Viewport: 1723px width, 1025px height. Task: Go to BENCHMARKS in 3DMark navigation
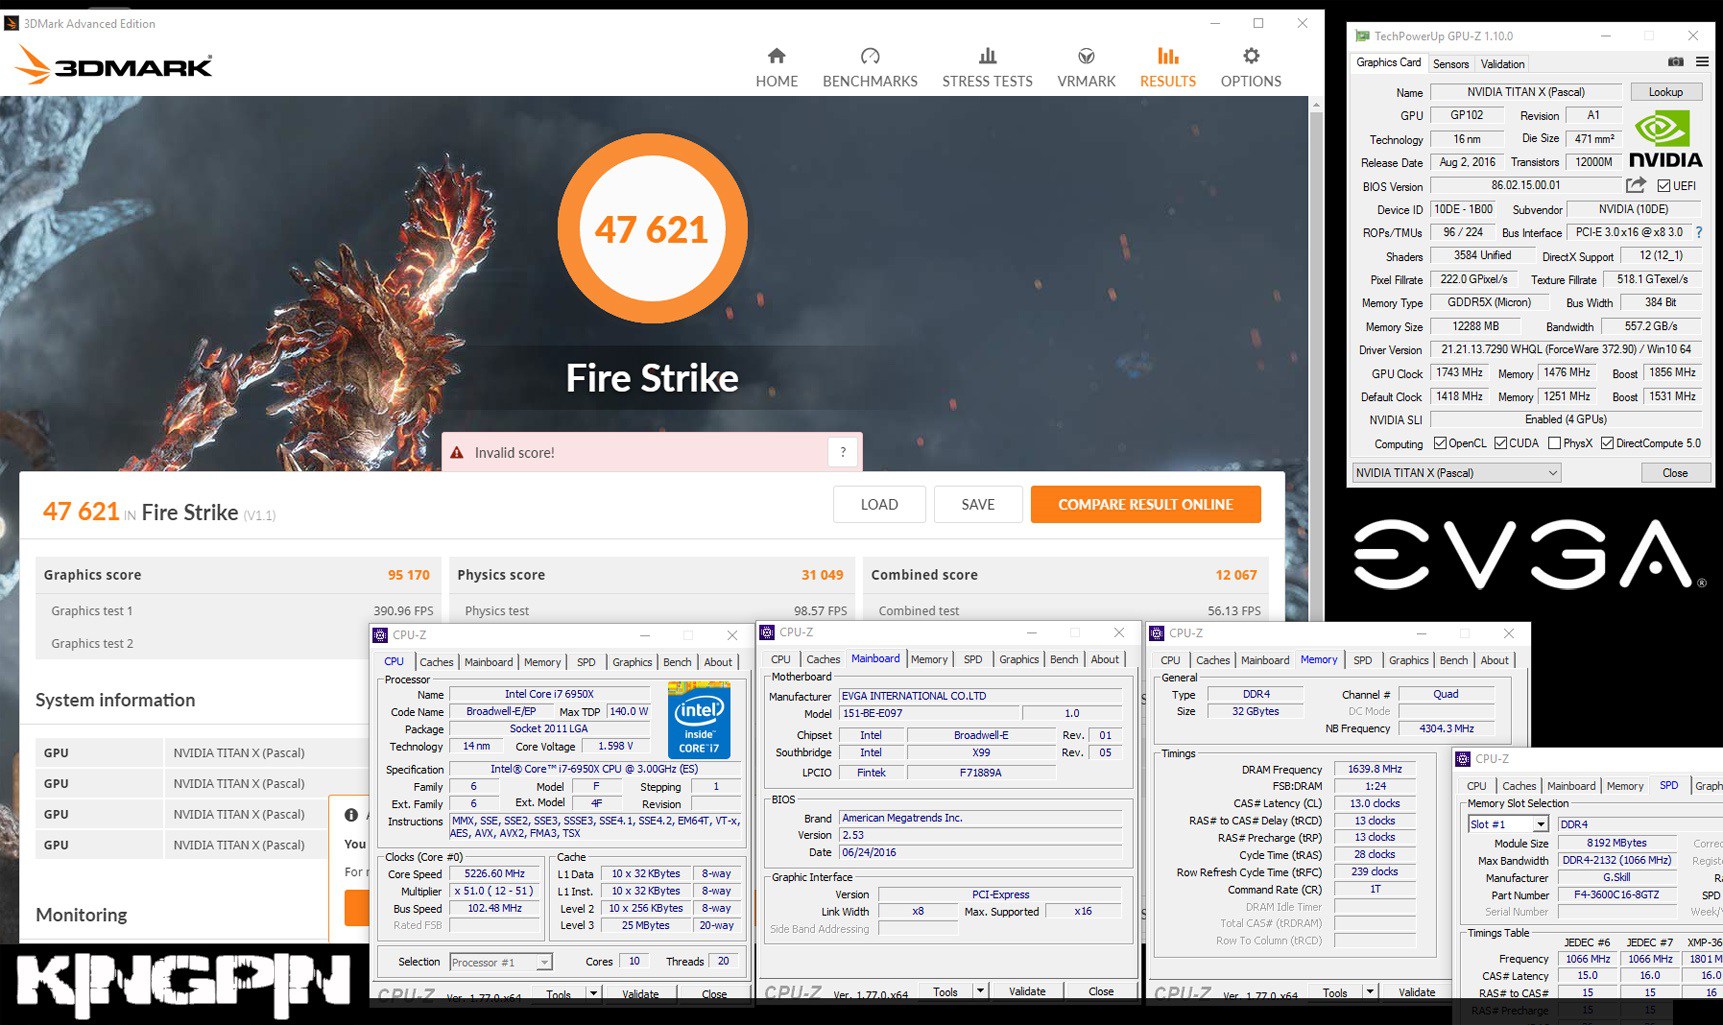pyautogui.click(x=870, y=67)
